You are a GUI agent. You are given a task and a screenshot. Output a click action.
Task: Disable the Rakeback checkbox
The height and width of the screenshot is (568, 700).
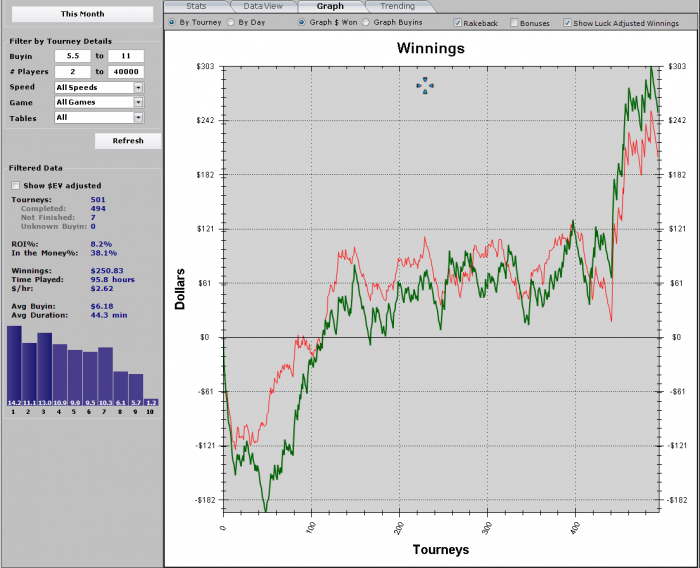click(457, 23)
